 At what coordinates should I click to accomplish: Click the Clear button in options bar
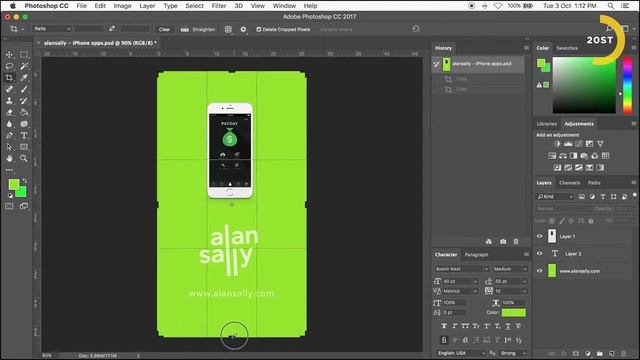tap(164, 29)
